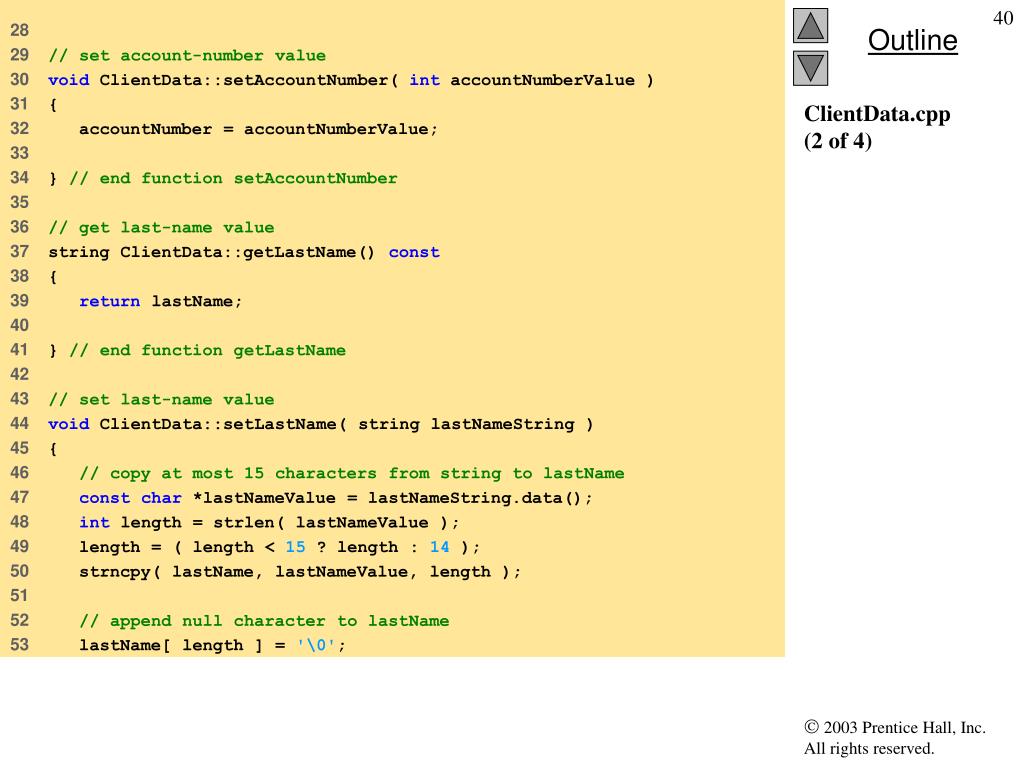Click the setLastName function signature line

point(321,424)
